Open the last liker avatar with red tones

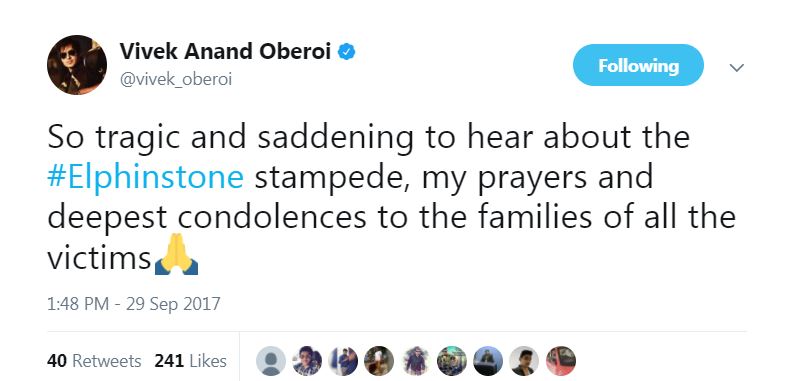tap(561, 361)
